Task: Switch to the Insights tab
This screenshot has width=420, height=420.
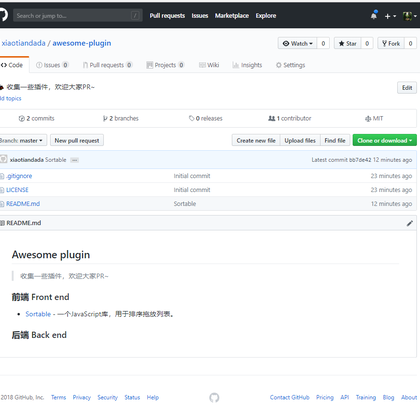Action: tap(247, 65)
